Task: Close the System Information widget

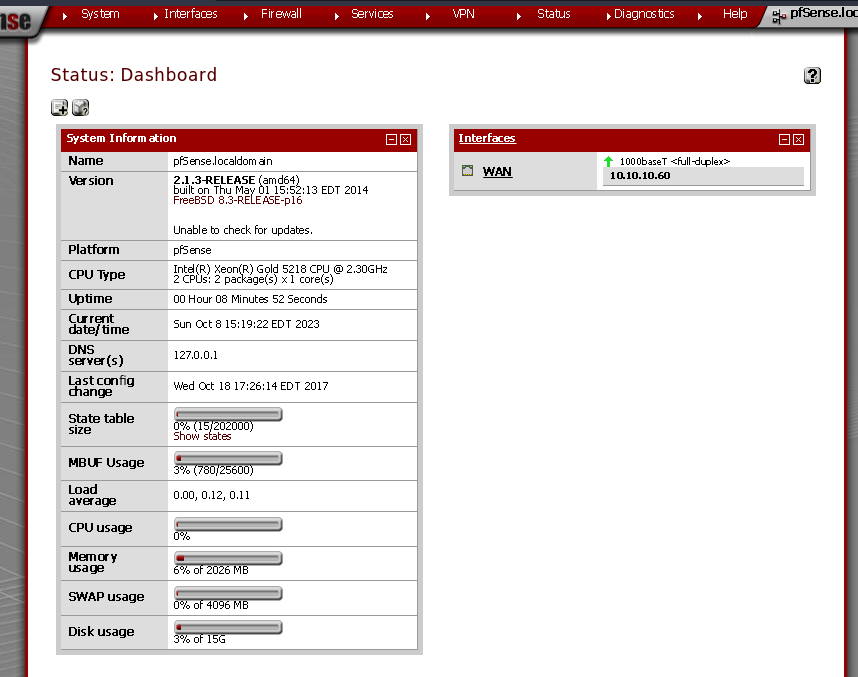Action: [x=405, y=140]
